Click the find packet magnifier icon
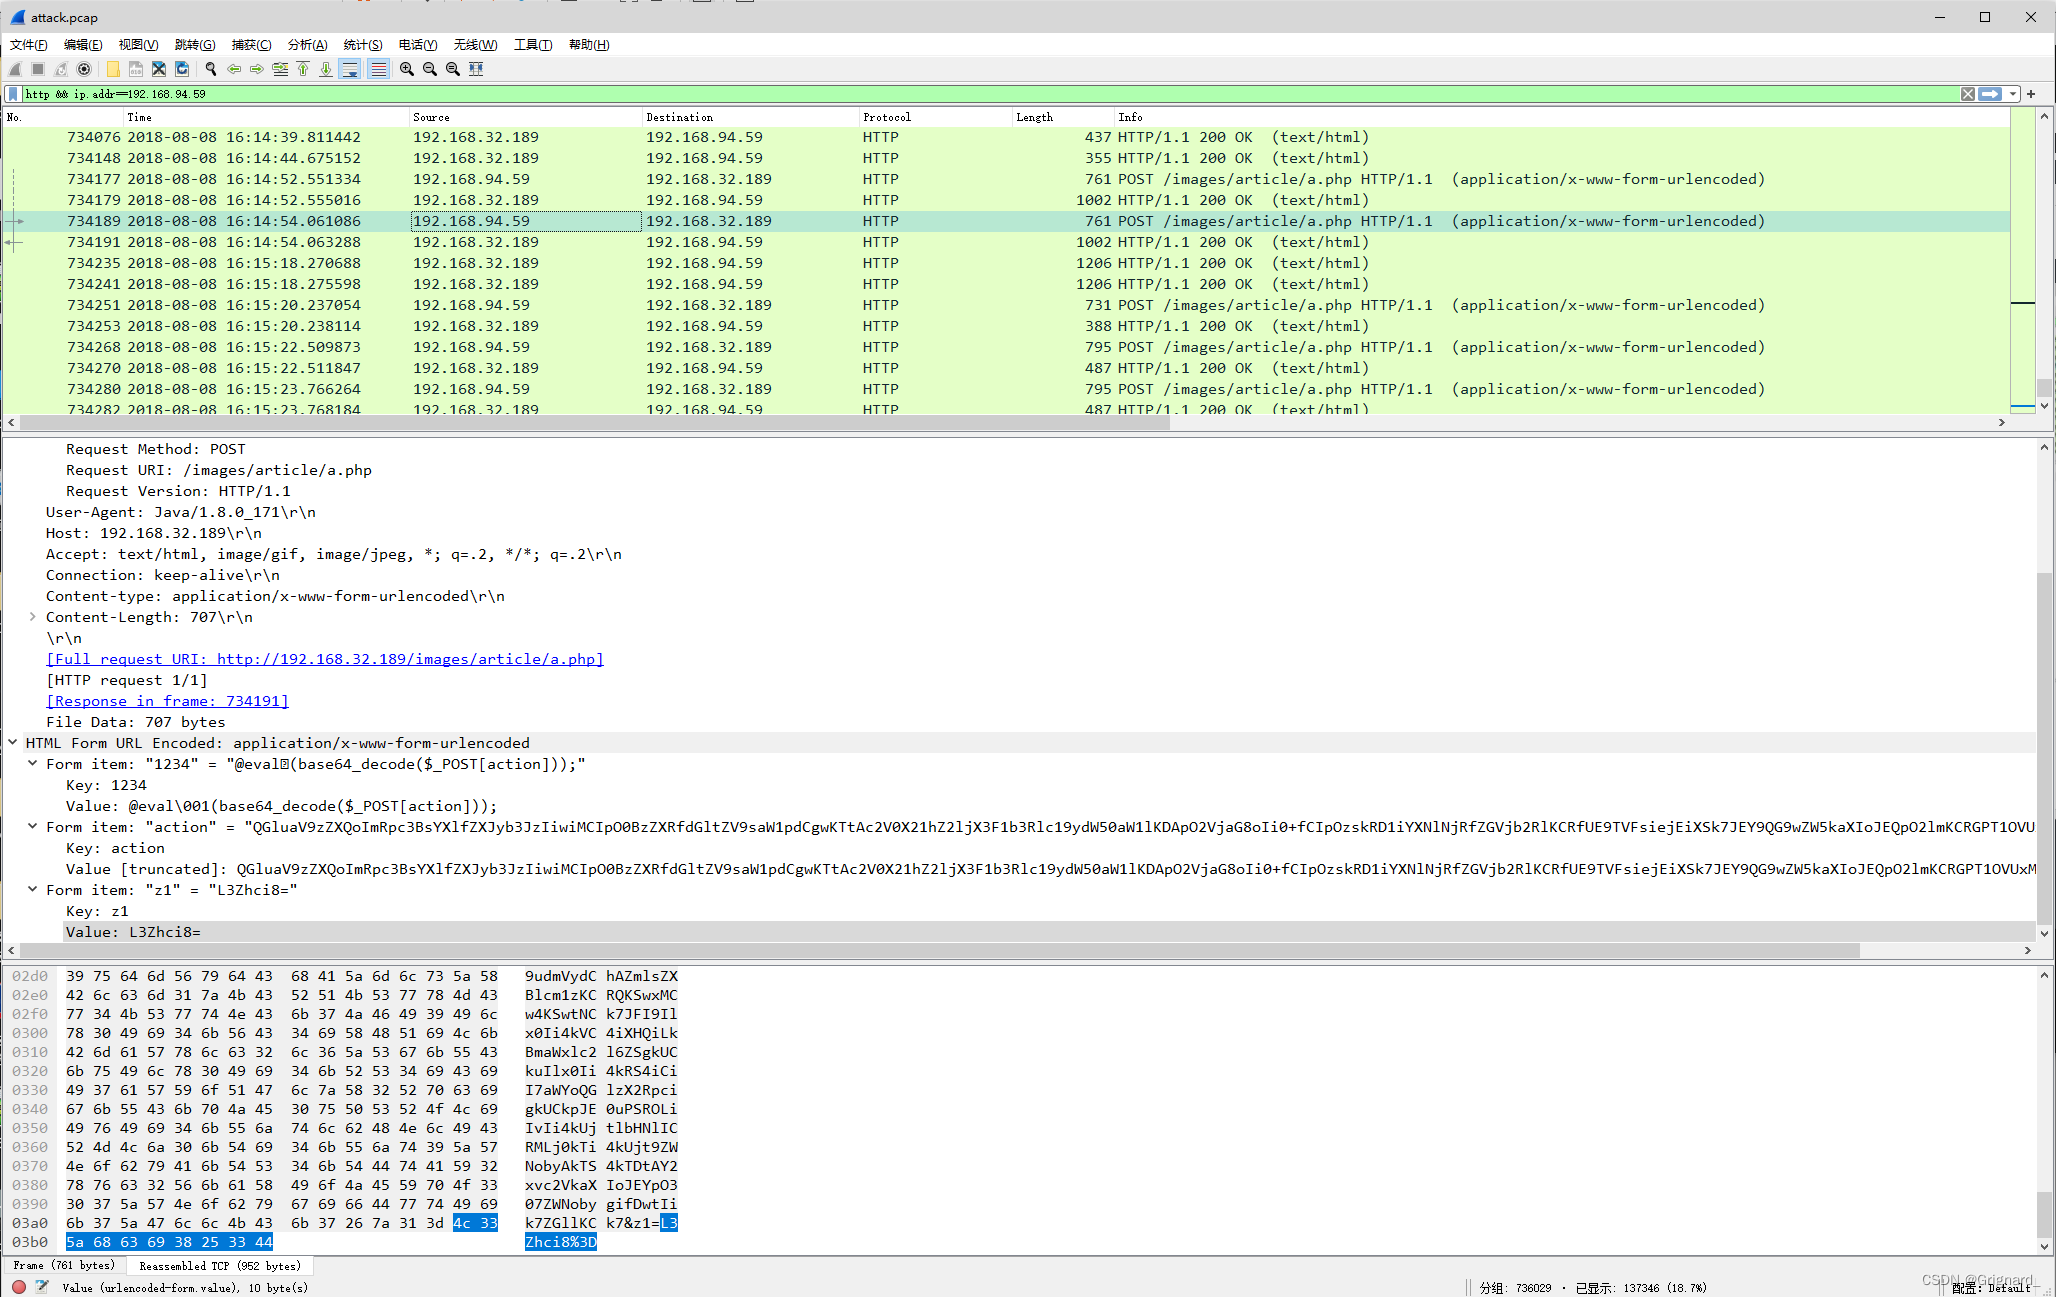This screenshot has height=1297, width=2056. [211, 69]
